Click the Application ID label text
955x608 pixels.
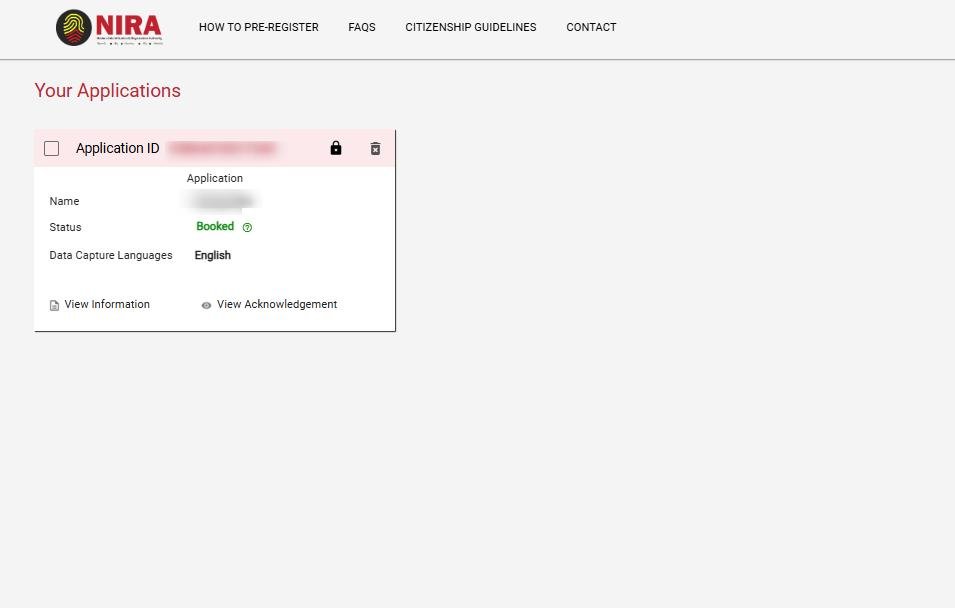[117, 148]
